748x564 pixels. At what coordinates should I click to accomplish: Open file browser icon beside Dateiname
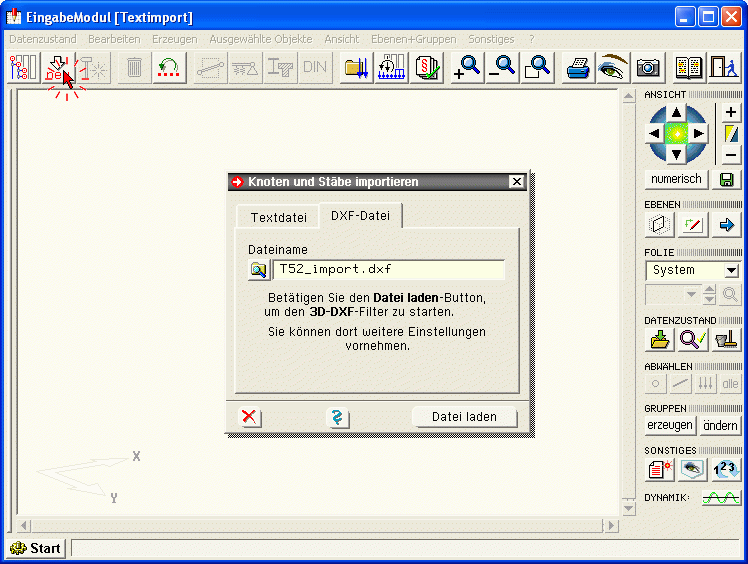point(258,269)
